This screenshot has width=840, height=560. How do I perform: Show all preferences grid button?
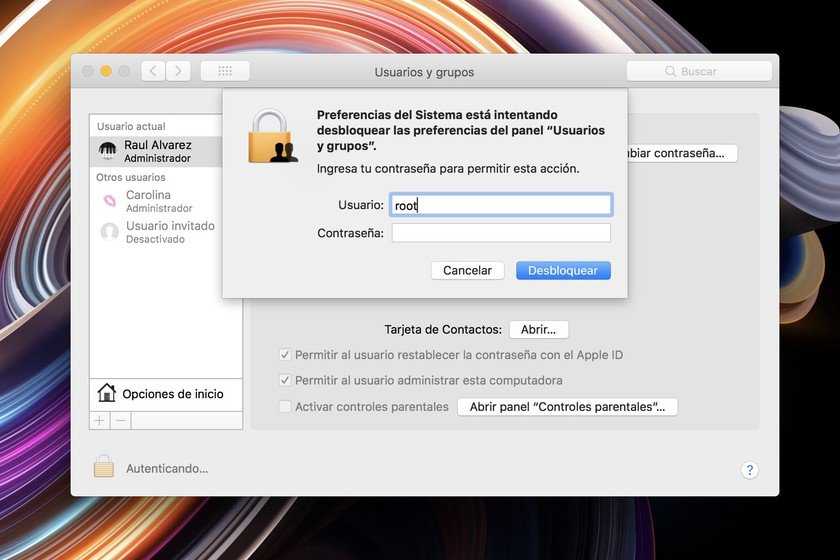[225, 71]
